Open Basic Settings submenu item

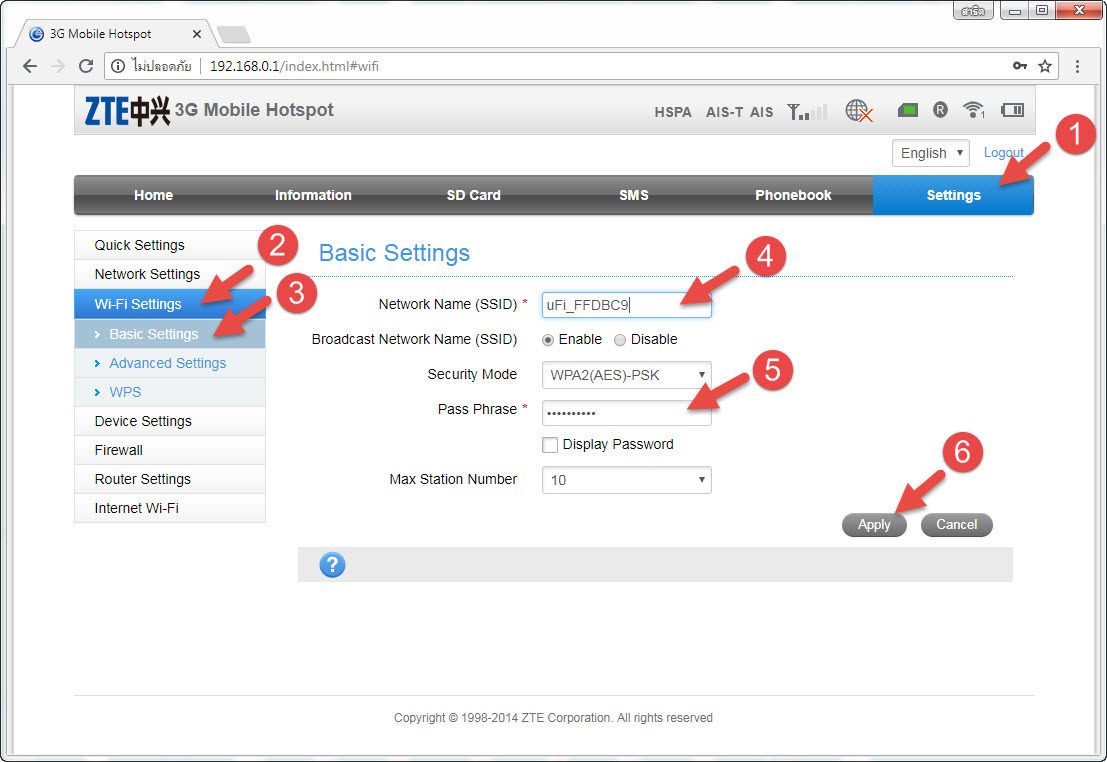pos(169,334)
